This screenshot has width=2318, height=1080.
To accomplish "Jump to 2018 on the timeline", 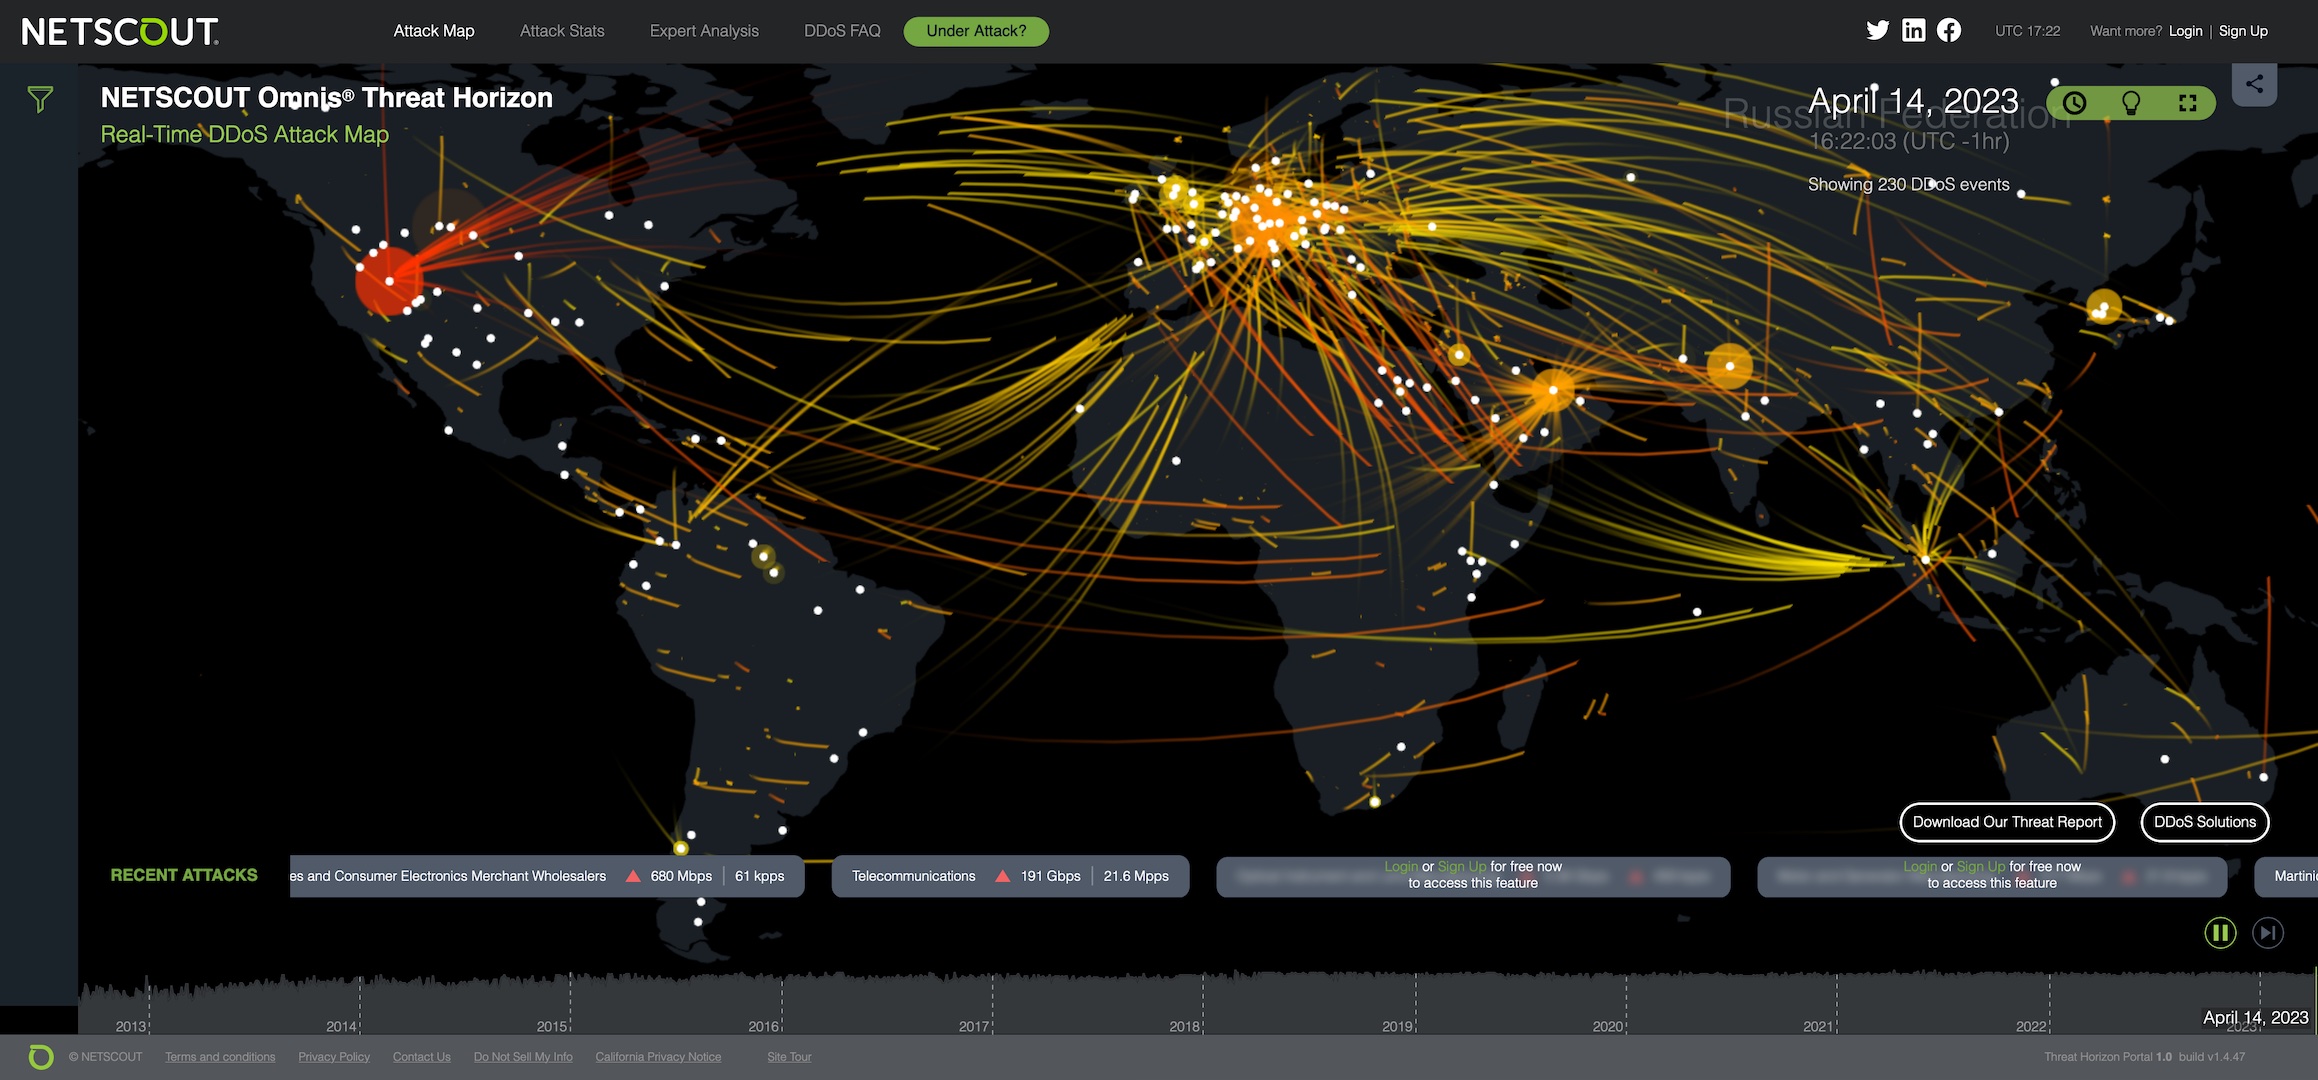I will [1185, 1026].
